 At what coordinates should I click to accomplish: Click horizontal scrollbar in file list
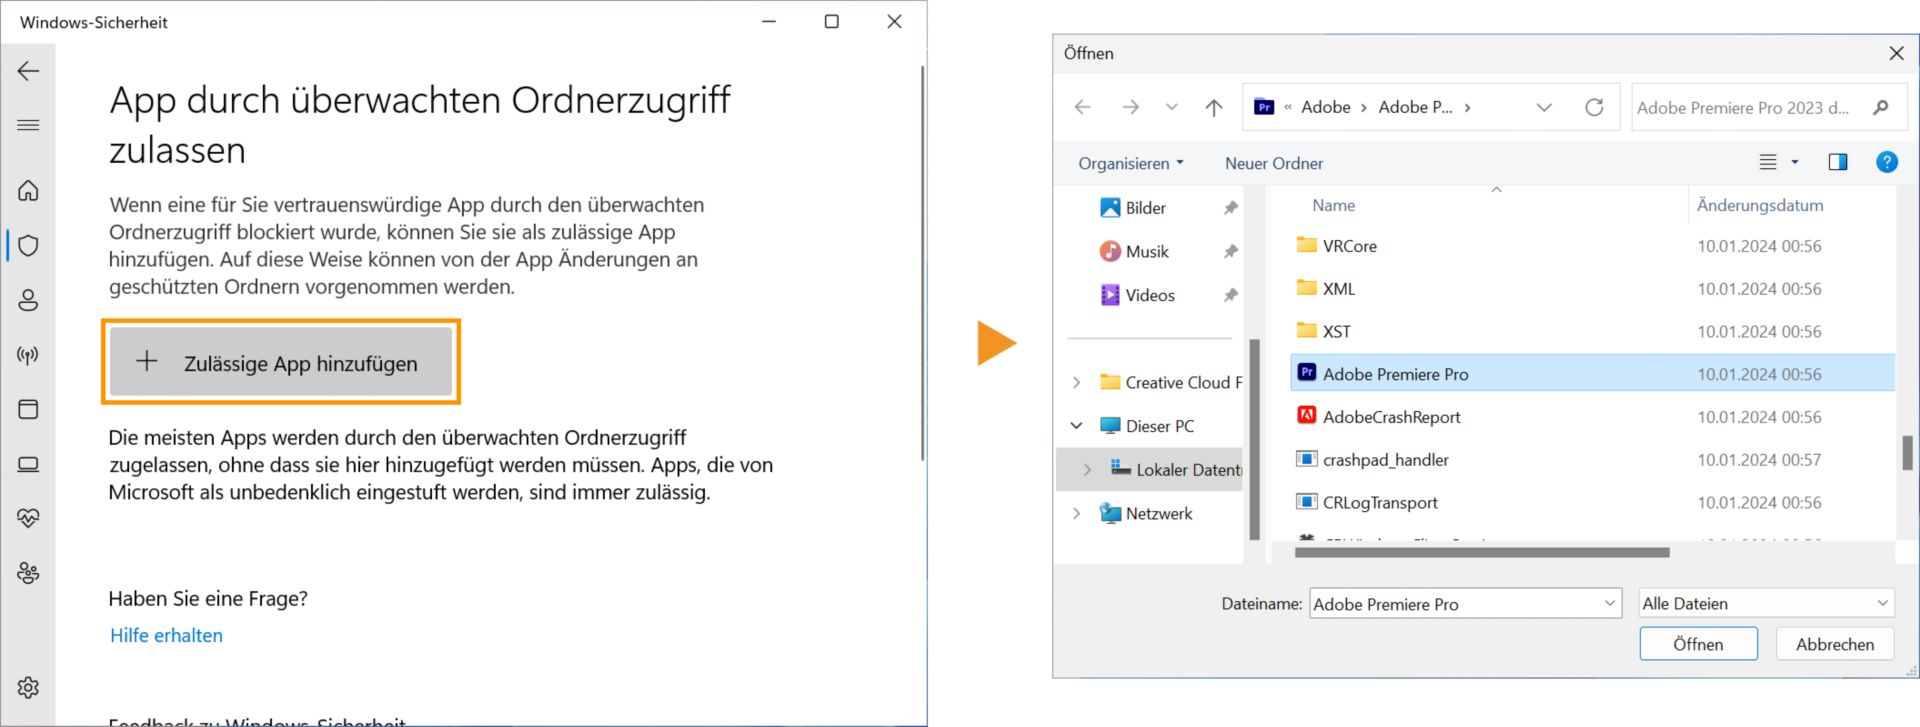coord(1482,552)
